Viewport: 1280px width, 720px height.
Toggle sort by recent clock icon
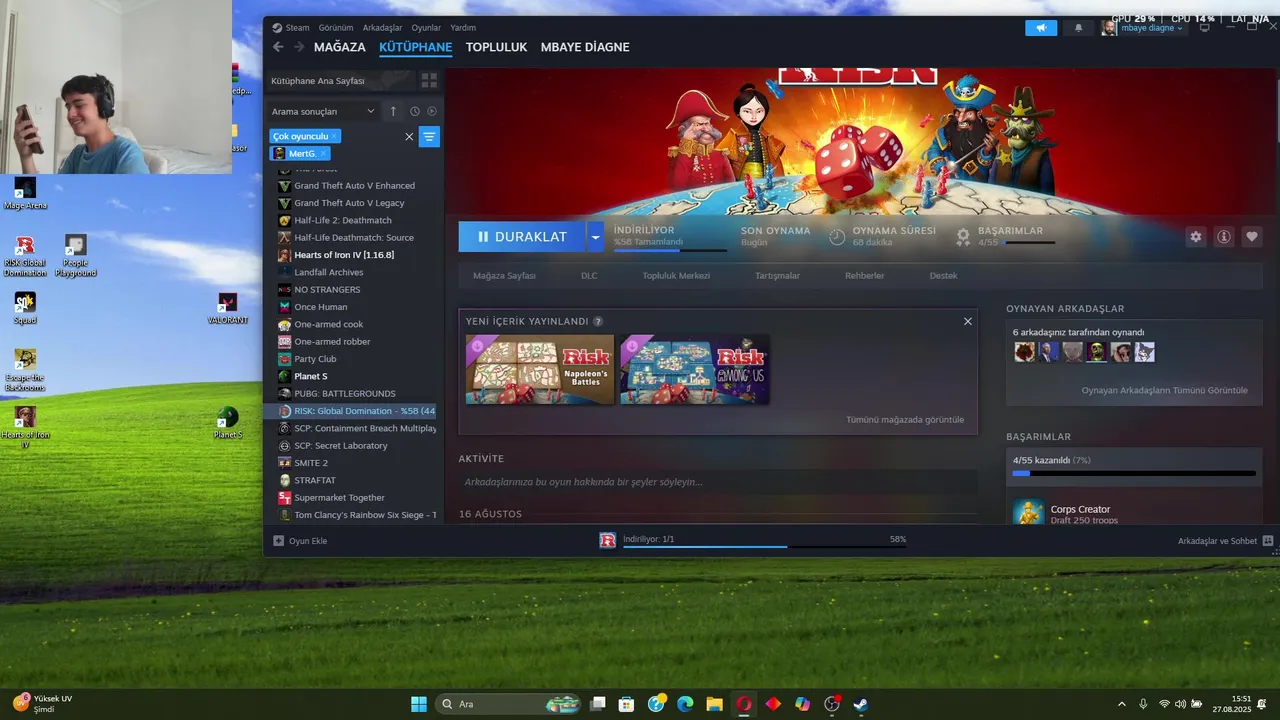414,111
